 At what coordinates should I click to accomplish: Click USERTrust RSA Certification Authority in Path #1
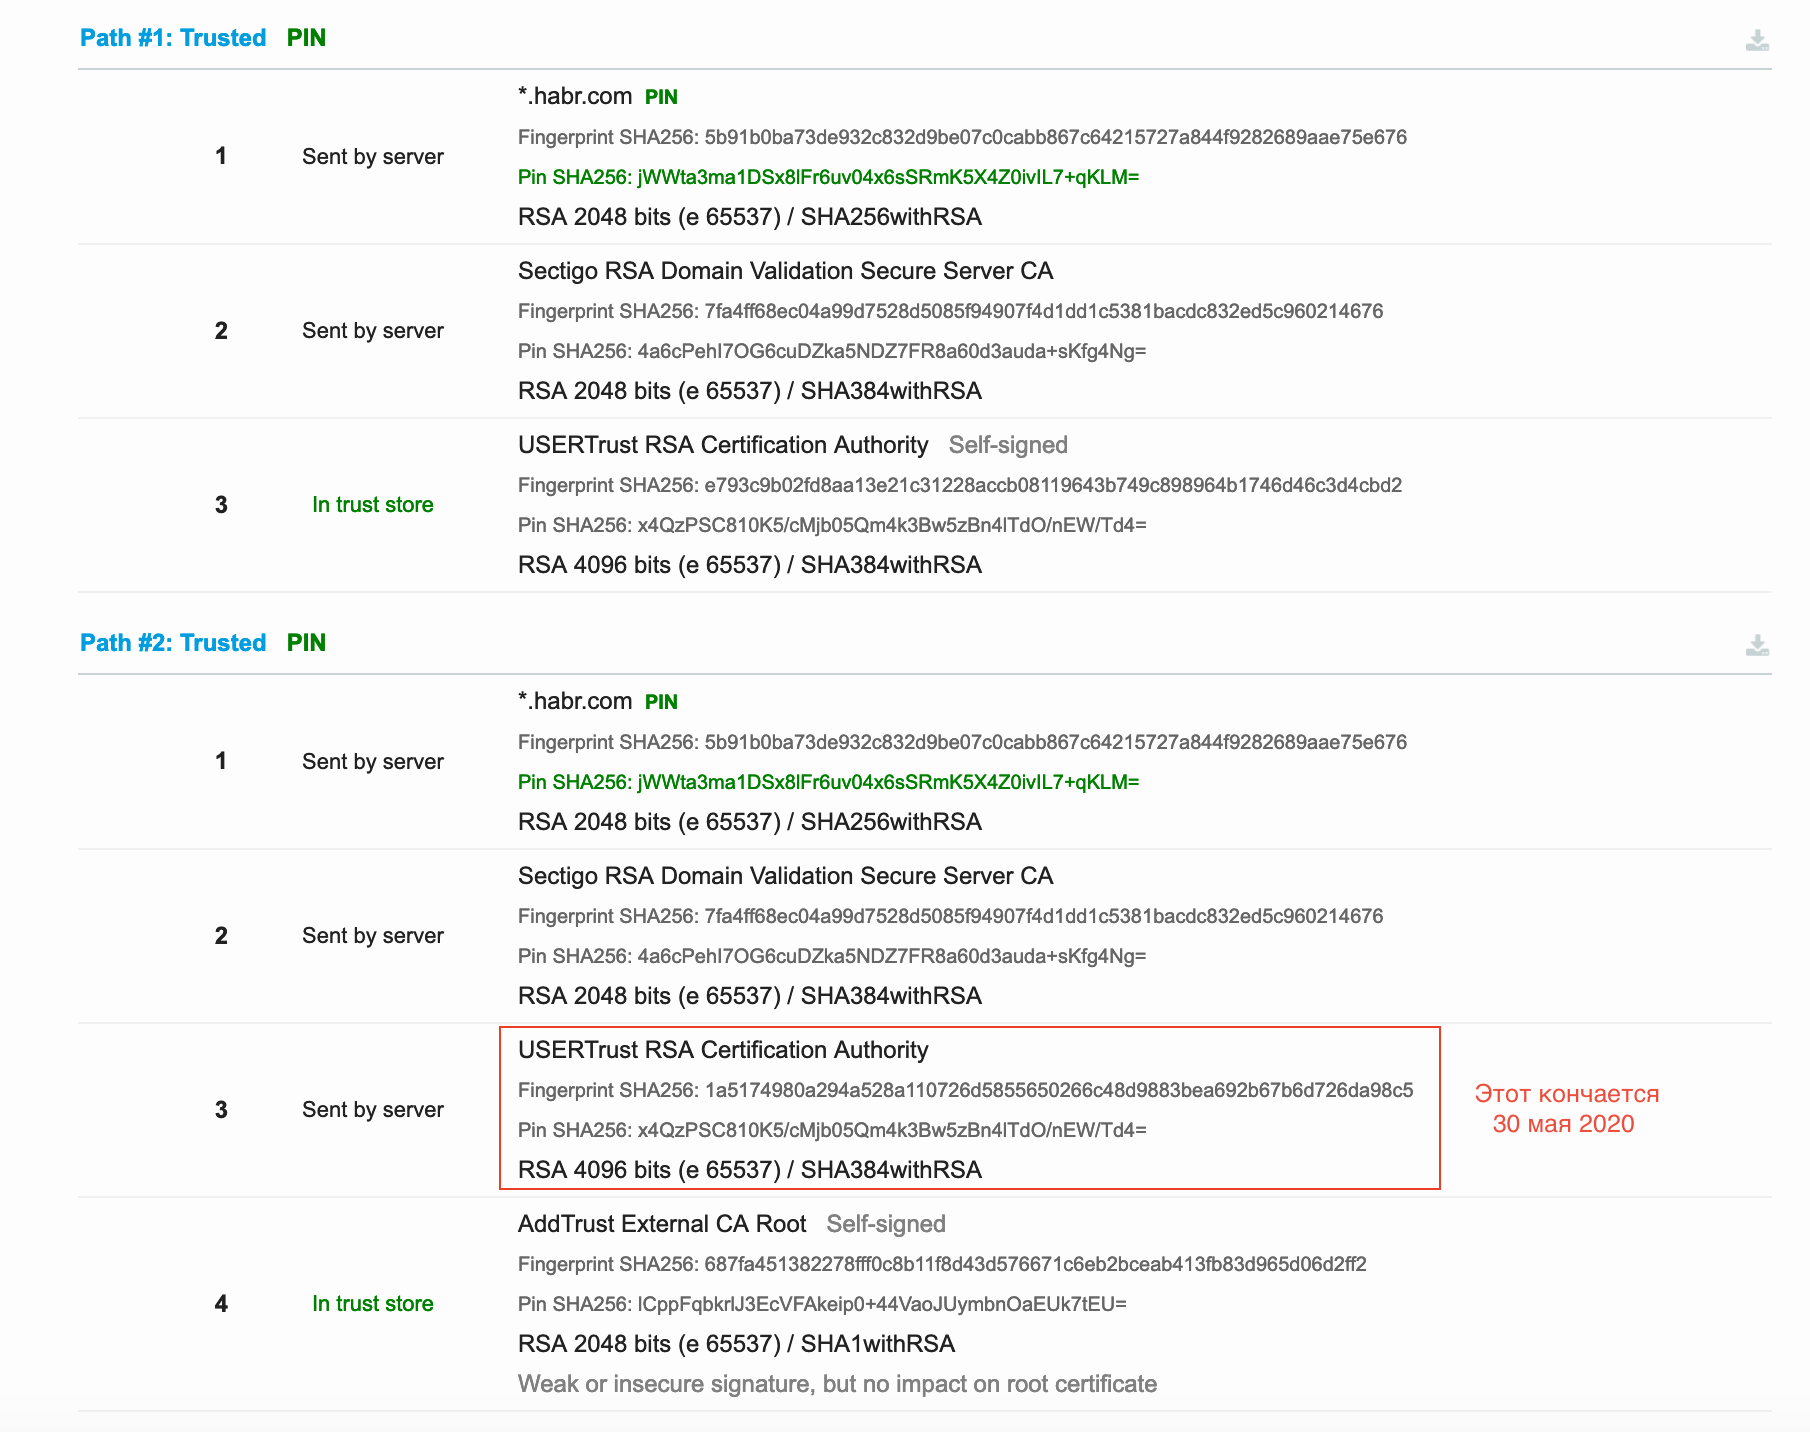(x=723, y=445)
